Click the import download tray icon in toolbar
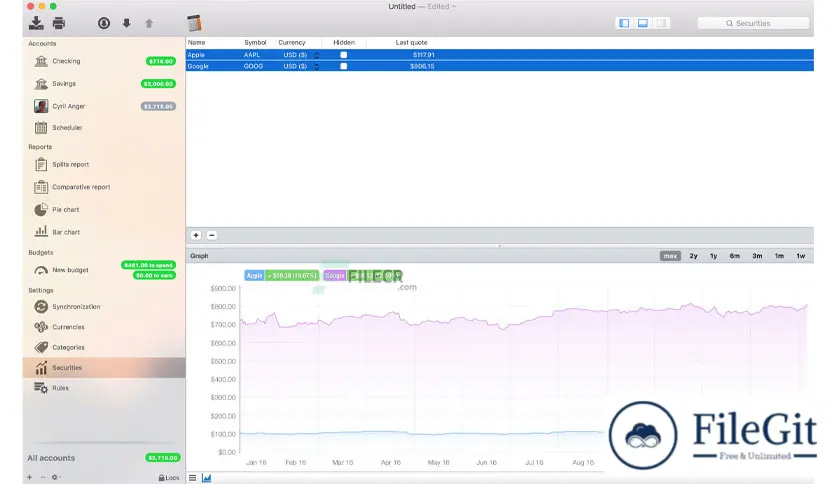 point(36,23)
